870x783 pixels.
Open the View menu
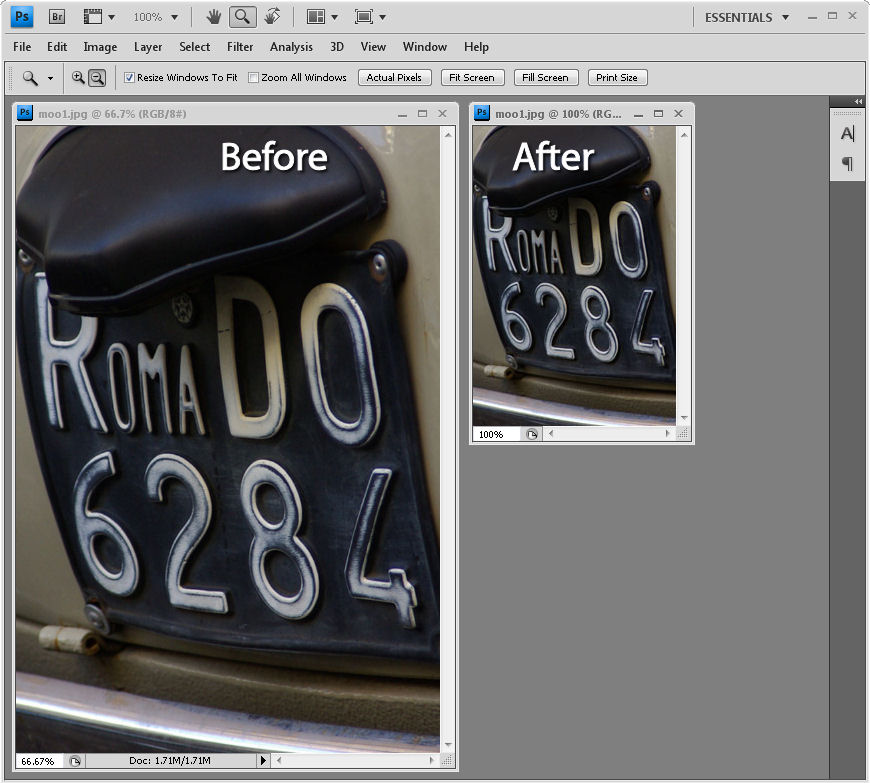(373, 47)
